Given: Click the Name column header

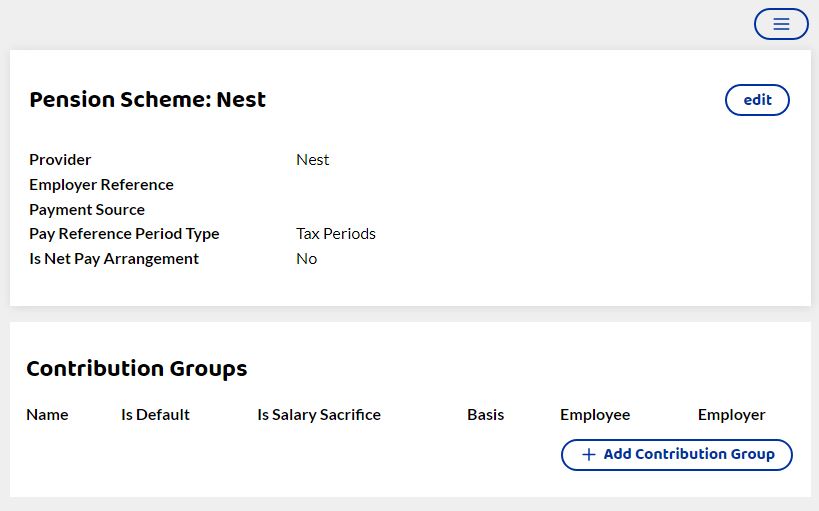Looking at the screenshot, I should point(47,415).
